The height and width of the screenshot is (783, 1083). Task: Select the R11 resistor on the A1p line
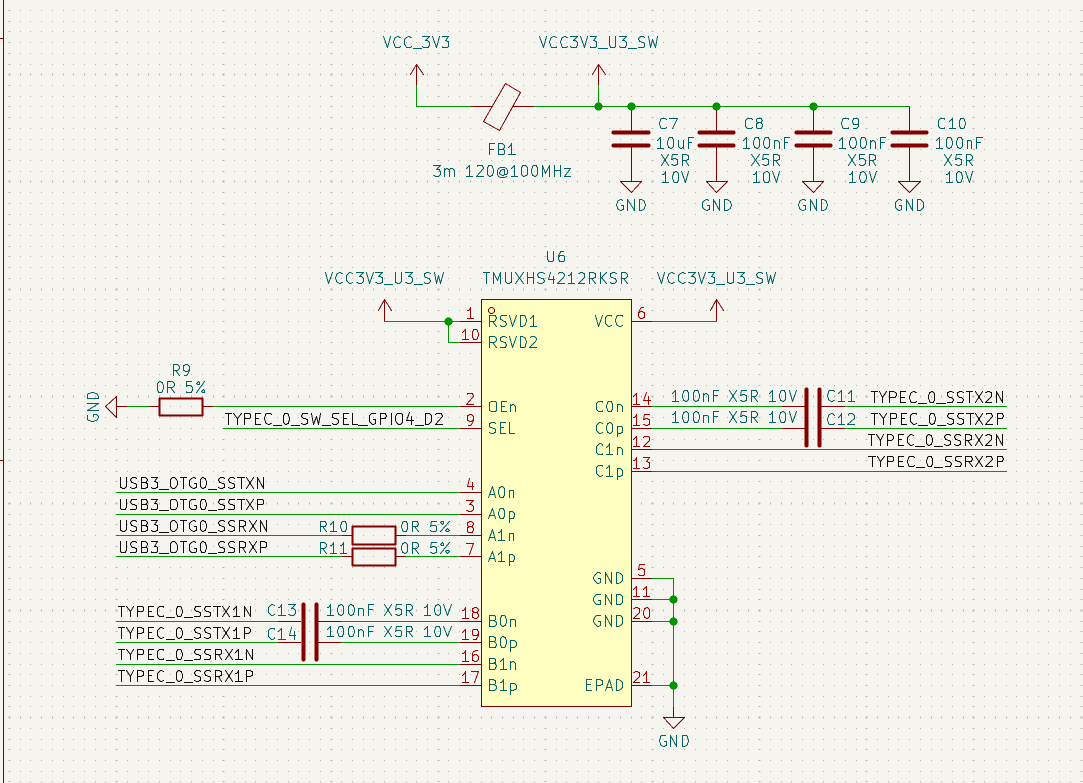click(x=375, y=556)
